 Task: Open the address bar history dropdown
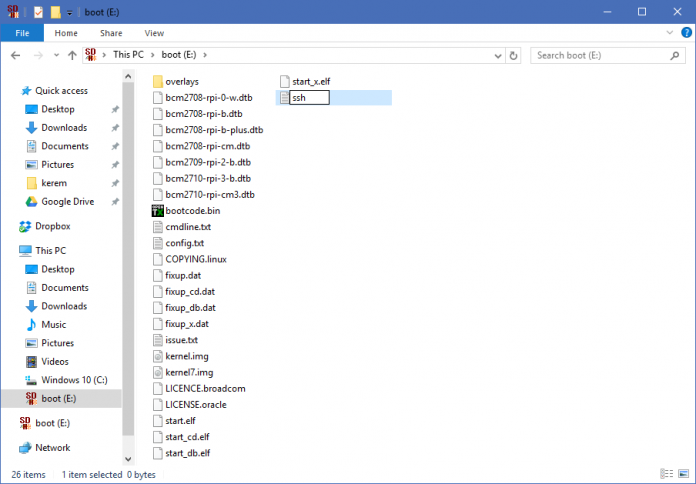(498, 55)
